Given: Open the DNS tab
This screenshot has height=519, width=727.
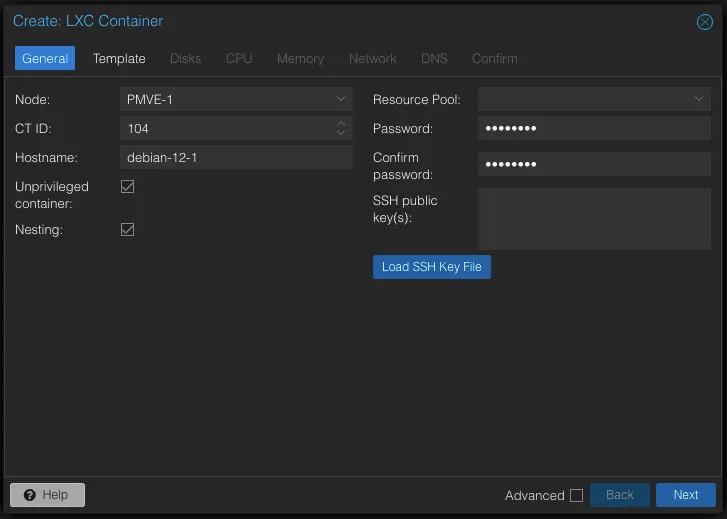Looking at the screenshot, I should click(x=434, y=58).
